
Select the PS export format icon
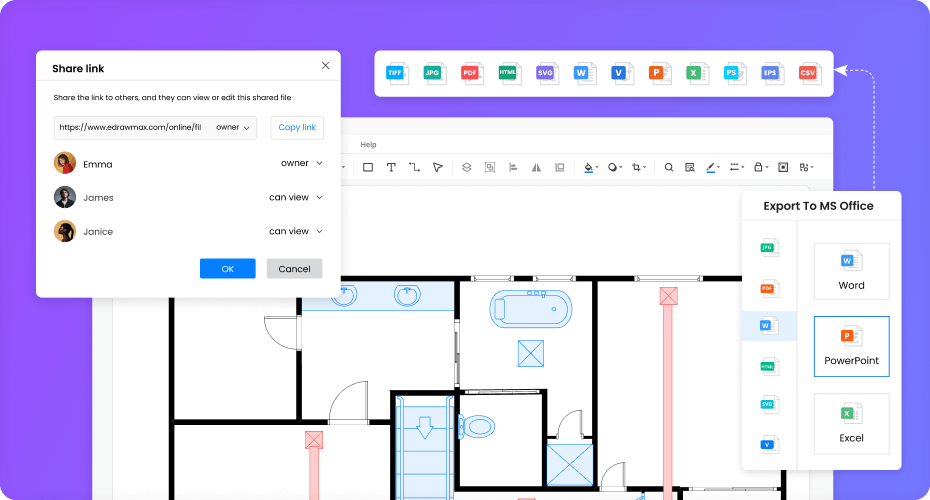[734, 74]
